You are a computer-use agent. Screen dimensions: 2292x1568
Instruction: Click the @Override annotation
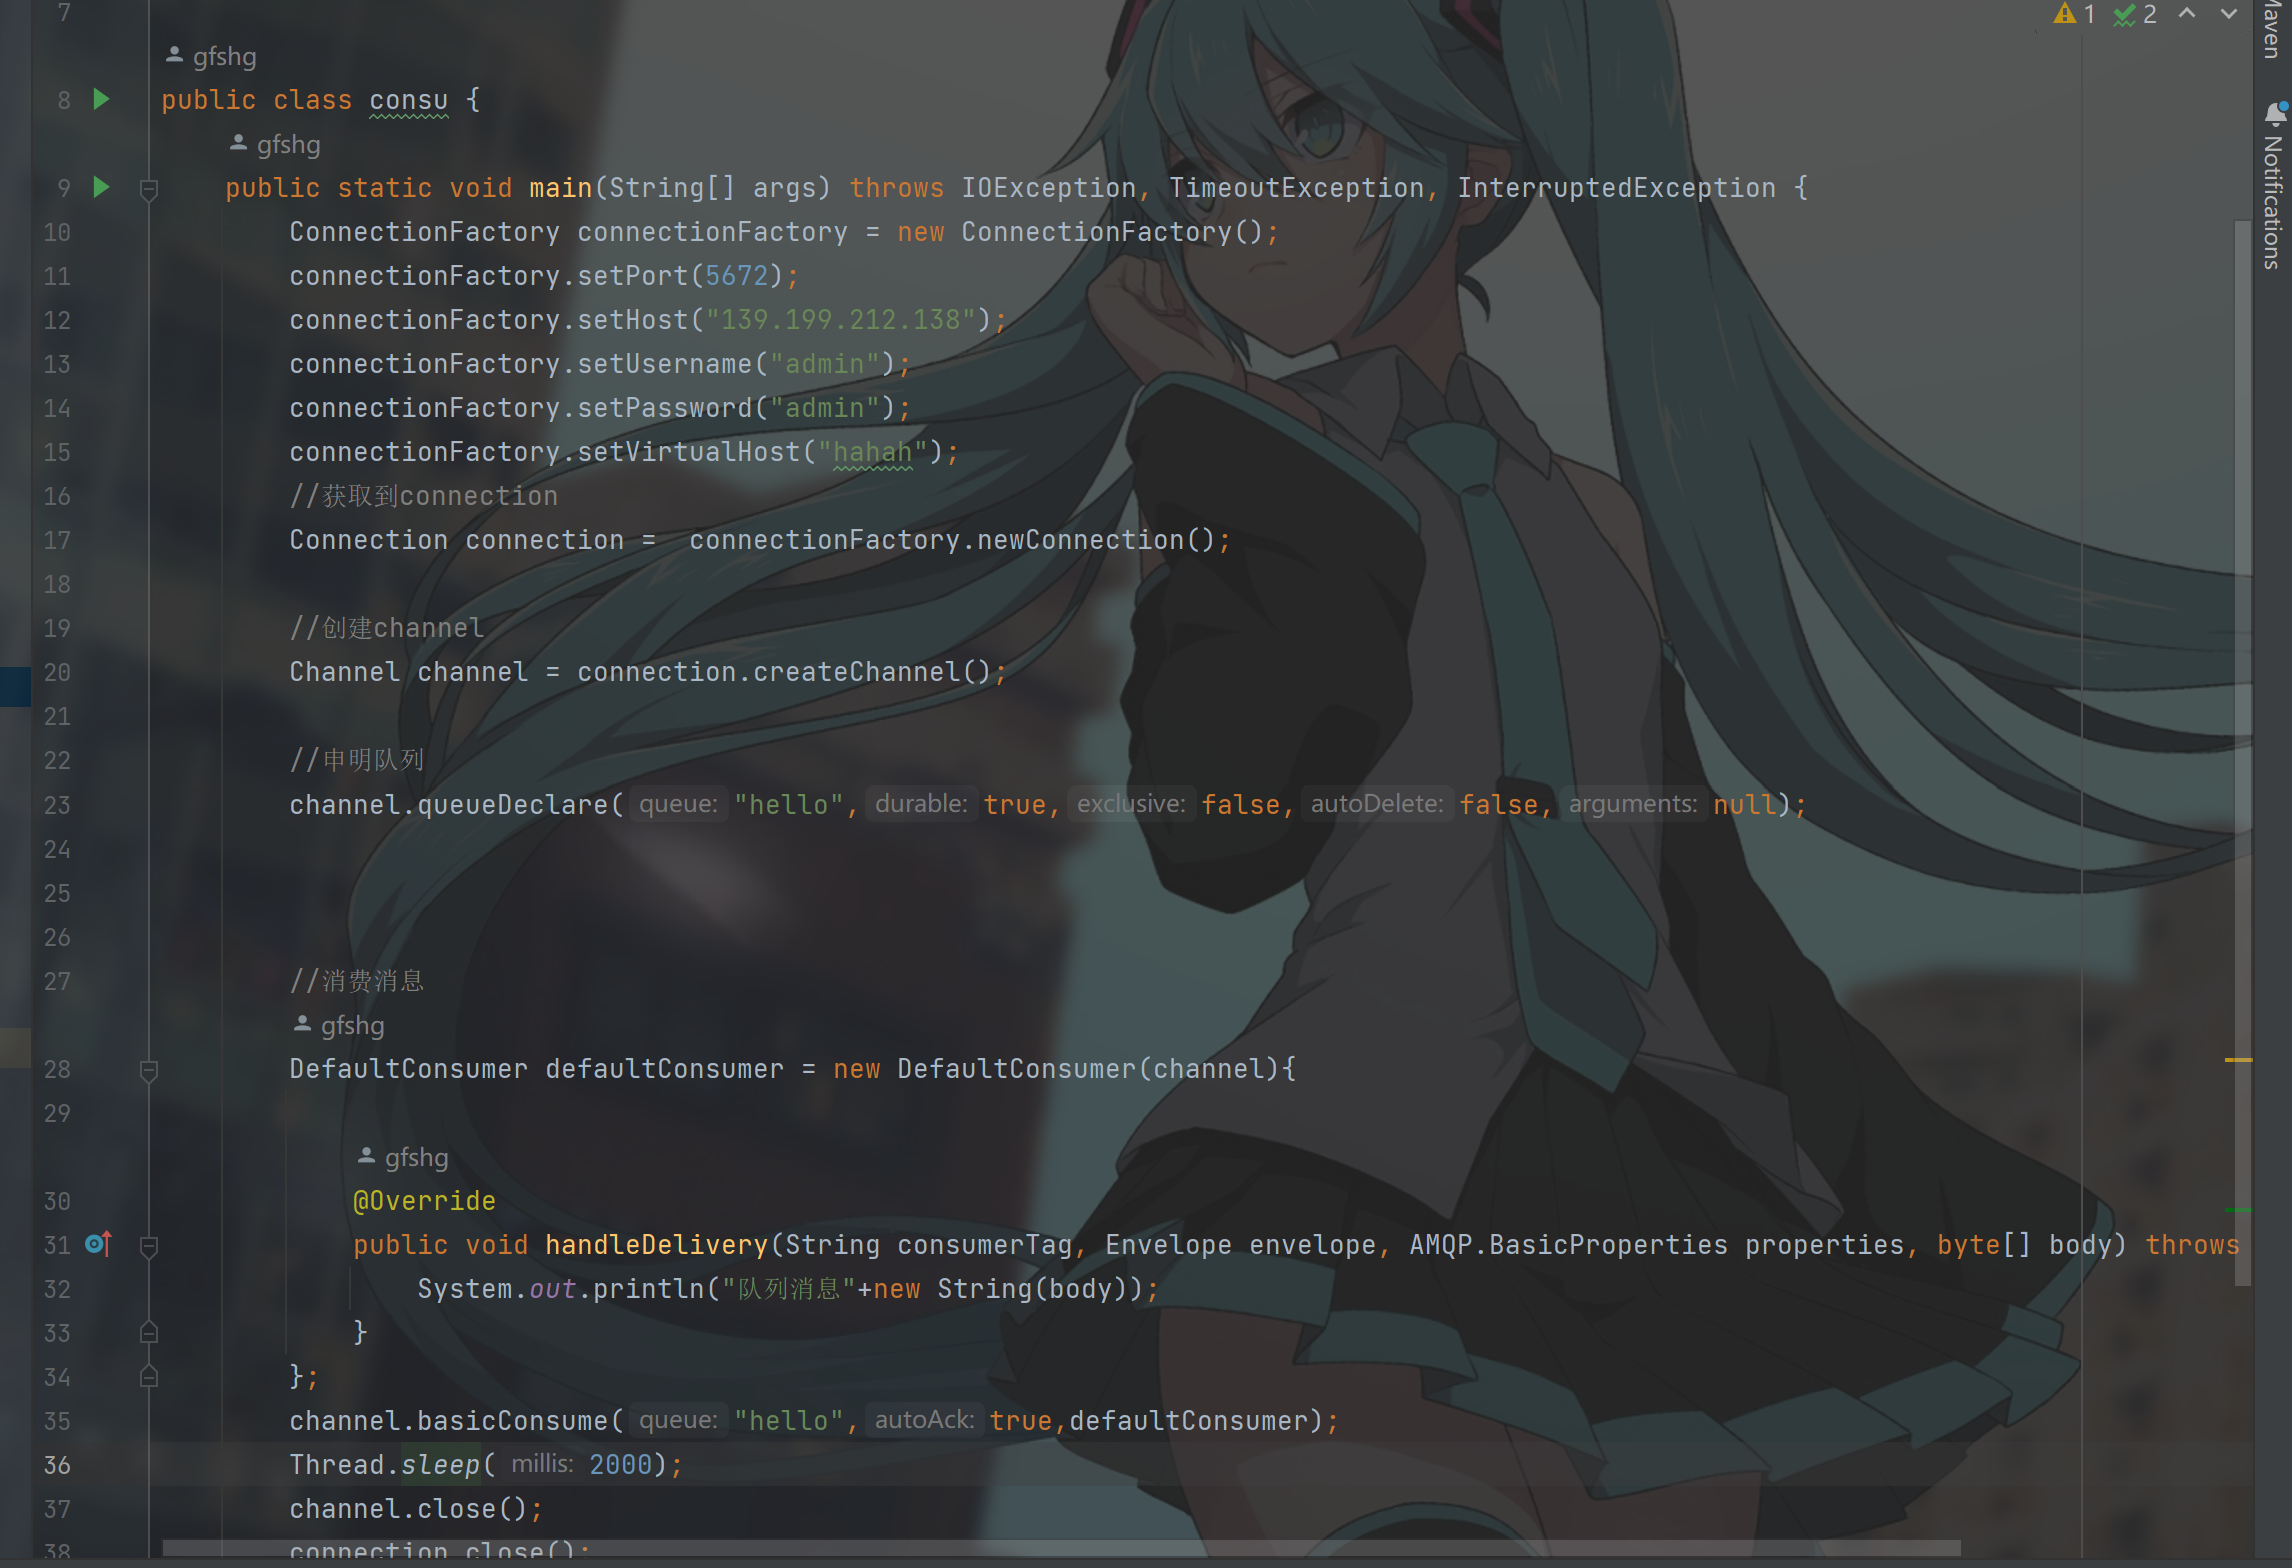point(425,1201)
